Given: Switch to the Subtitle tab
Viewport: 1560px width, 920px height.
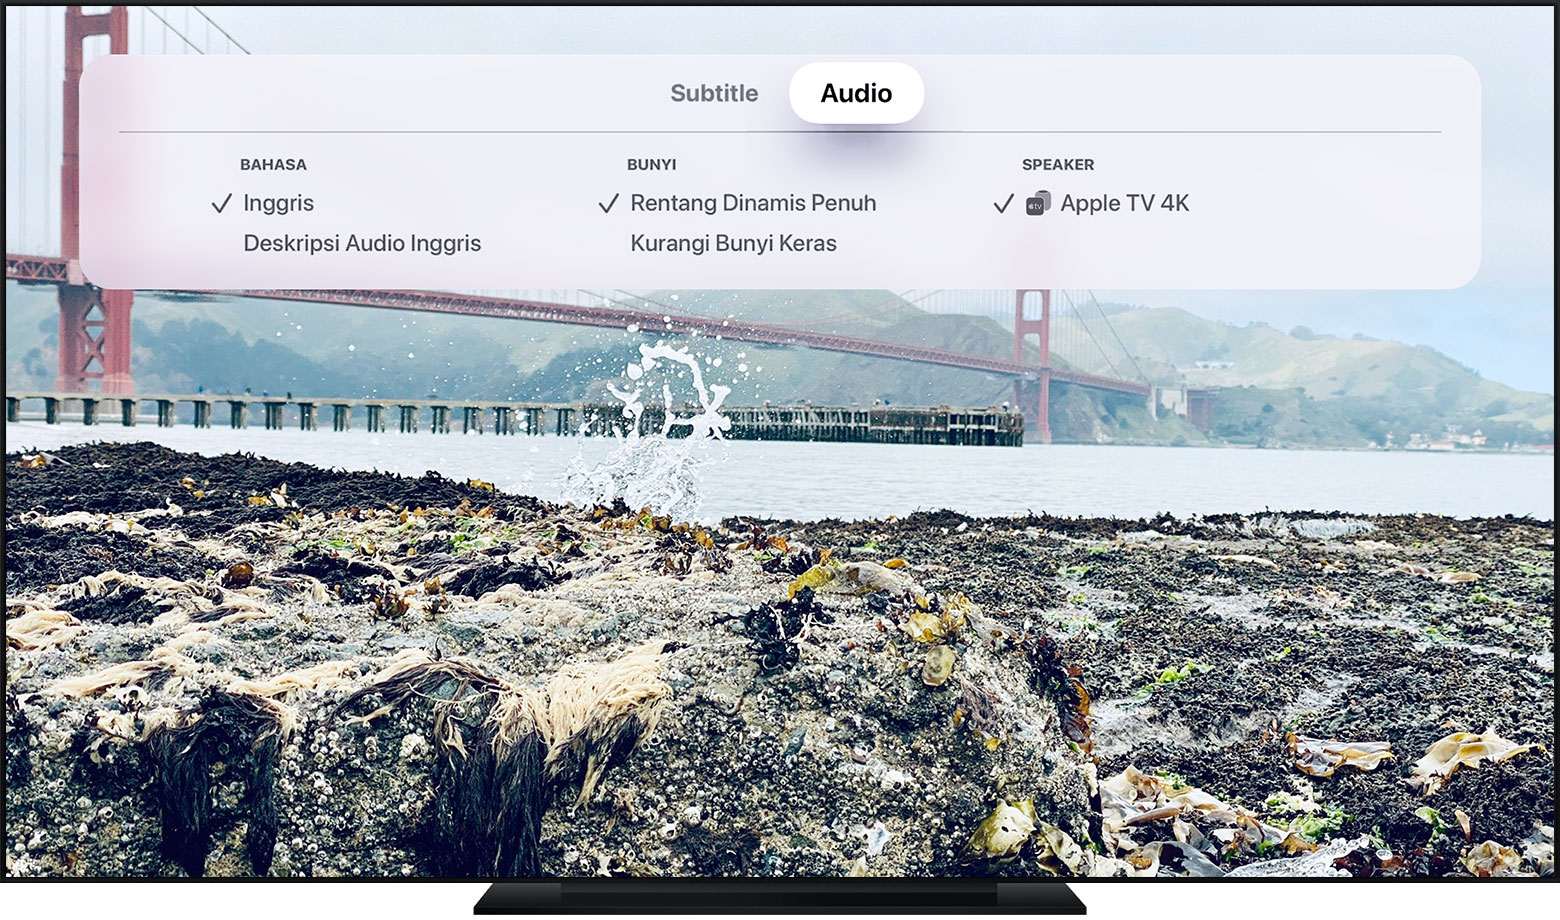Looking at the screenshot, I should coord(714,93).
